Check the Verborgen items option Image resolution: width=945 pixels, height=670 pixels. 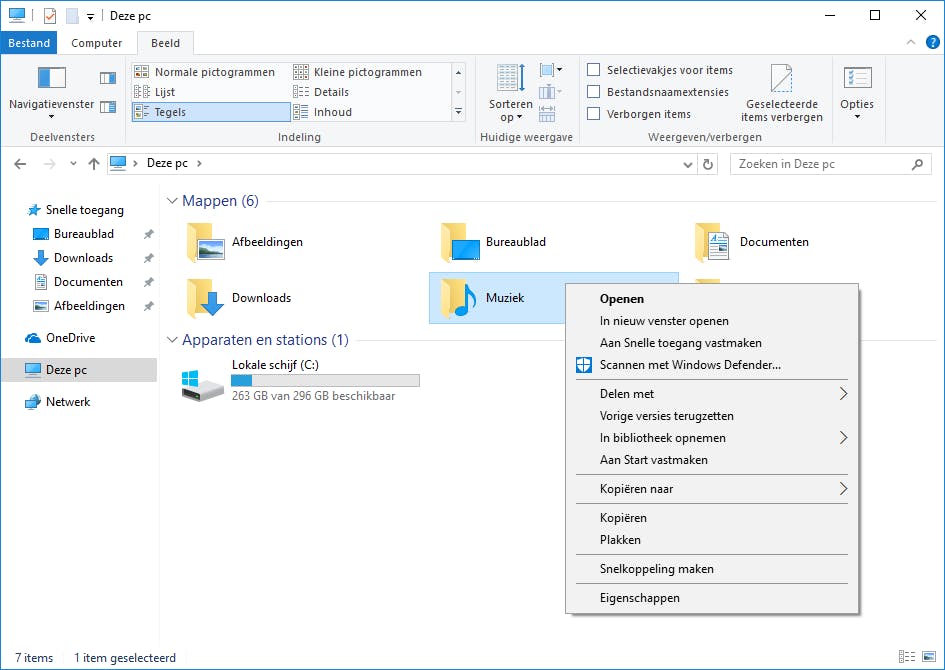[594, 114]
